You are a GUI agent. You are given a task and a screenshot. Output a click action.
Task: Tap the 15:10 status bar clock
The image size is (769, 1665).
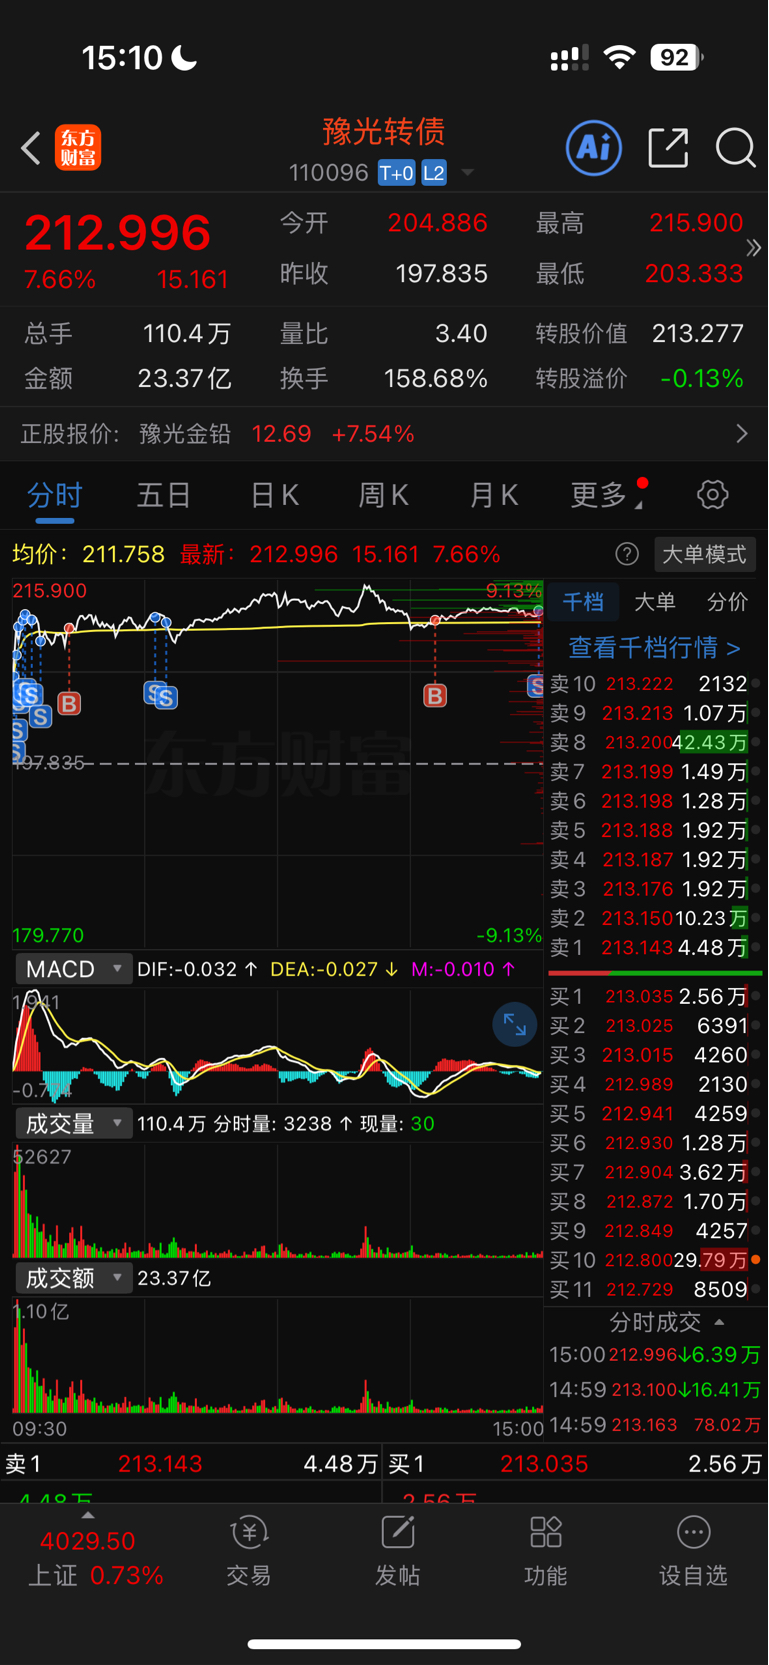coord(122,58)
